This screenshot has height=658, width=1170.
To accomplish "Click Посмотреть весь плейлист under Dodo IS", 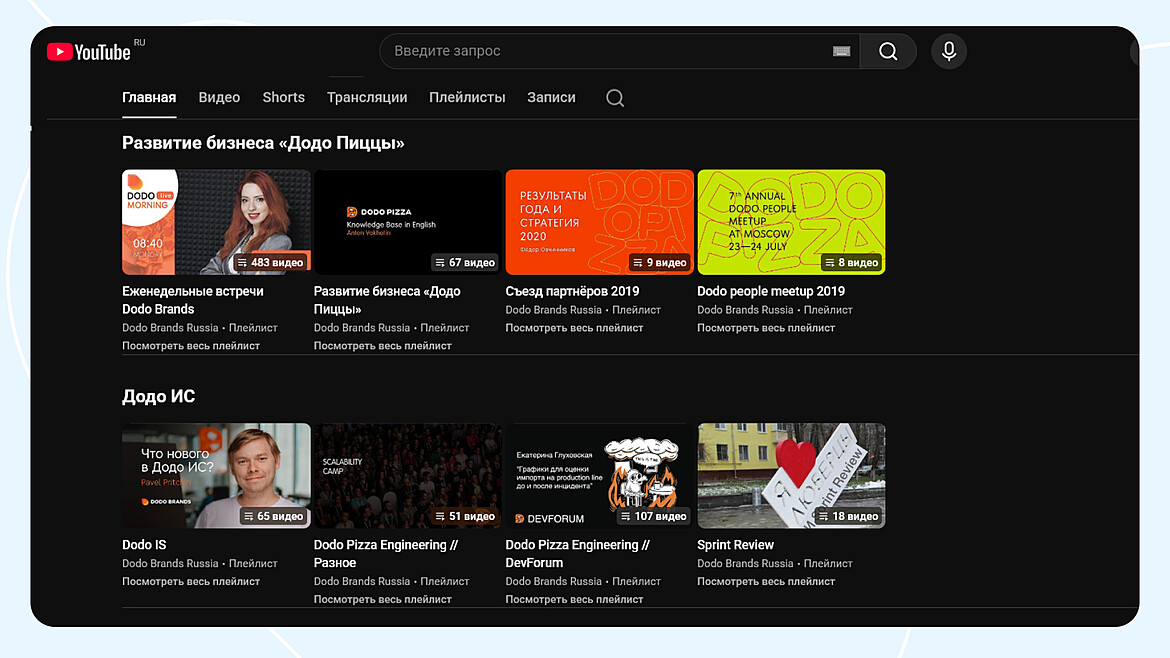I will [x=191, y=581].
